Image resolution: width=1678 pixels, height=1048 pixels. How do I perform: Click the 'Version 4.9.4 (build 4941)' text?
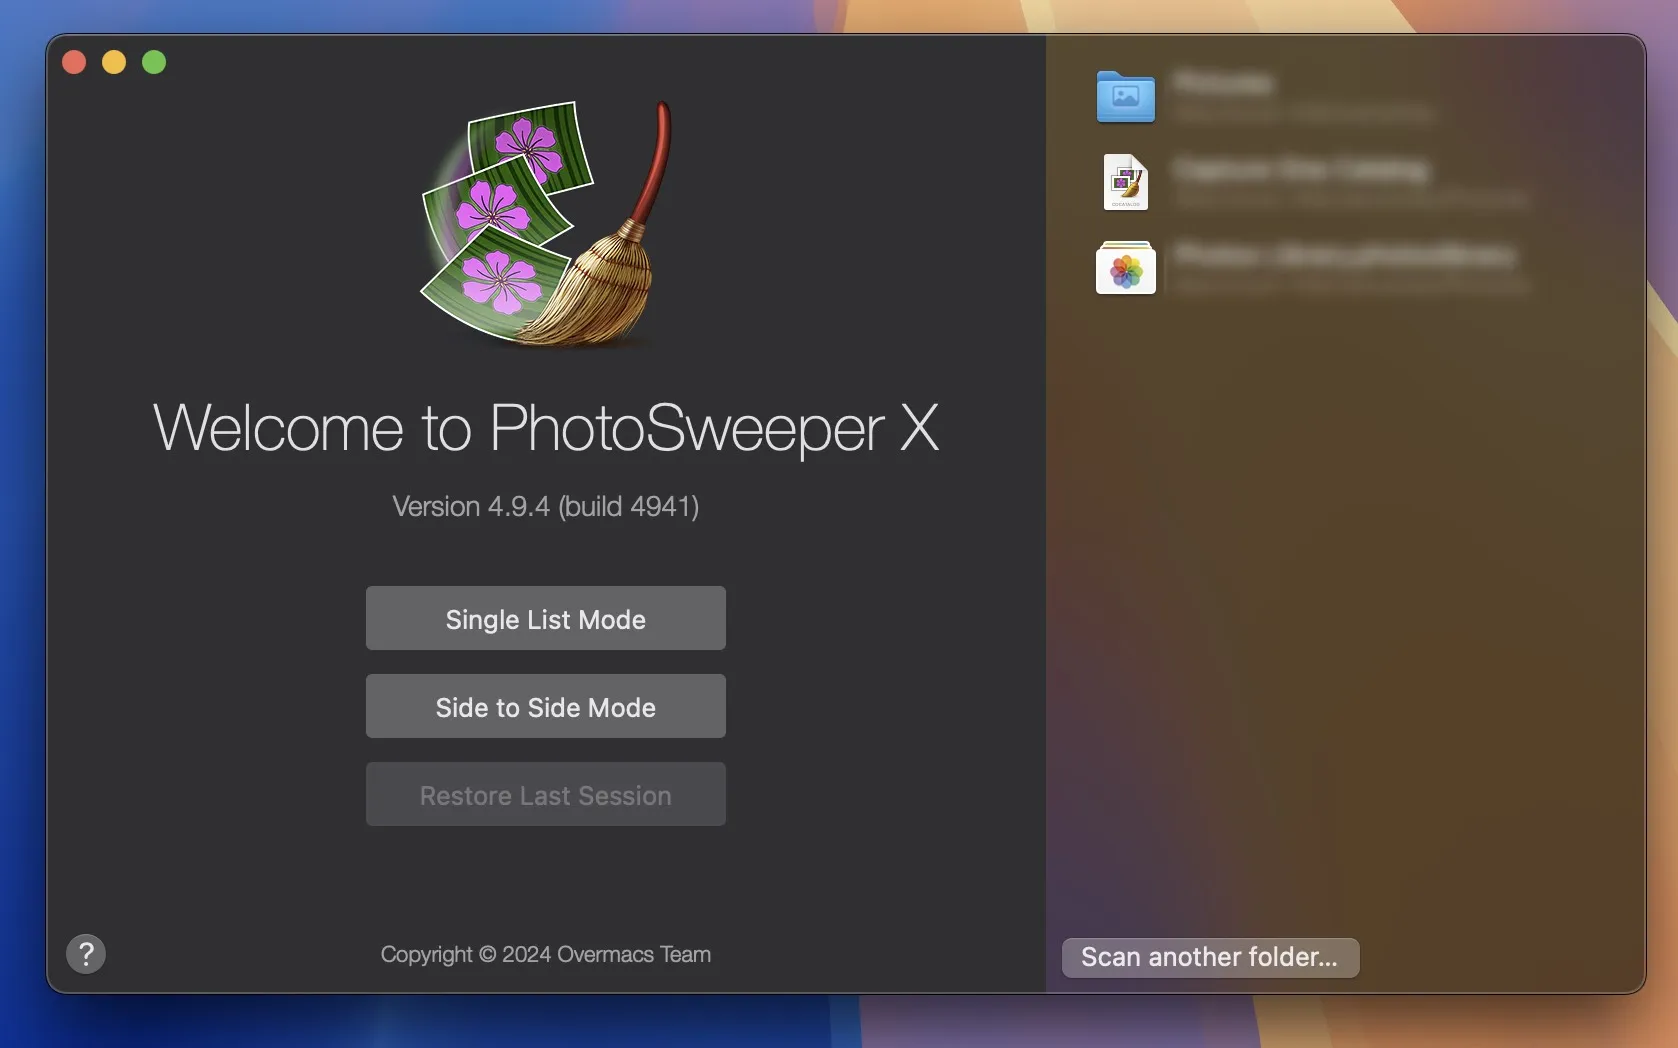pyautogui.click(x=546, y=506)
